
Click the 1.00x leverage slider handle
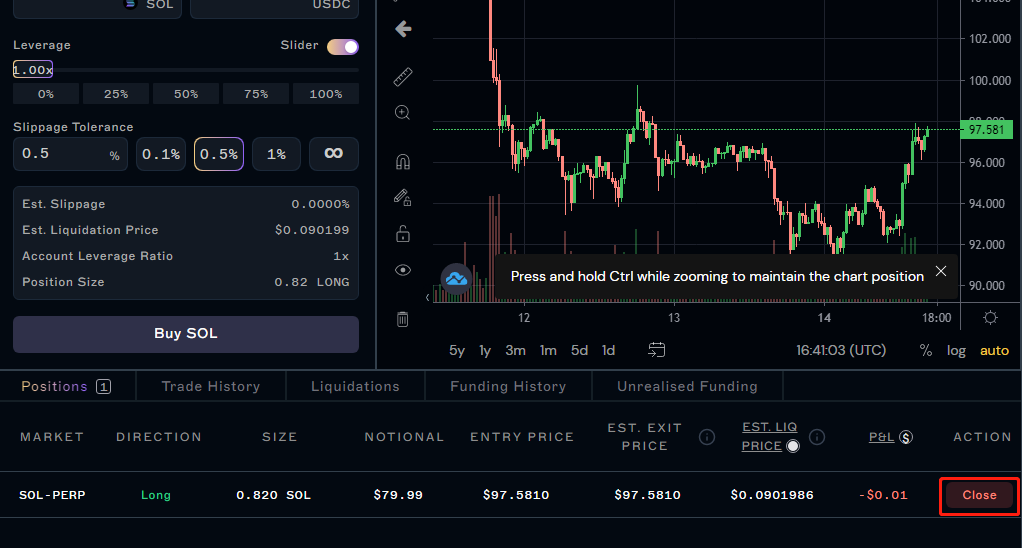33,70
